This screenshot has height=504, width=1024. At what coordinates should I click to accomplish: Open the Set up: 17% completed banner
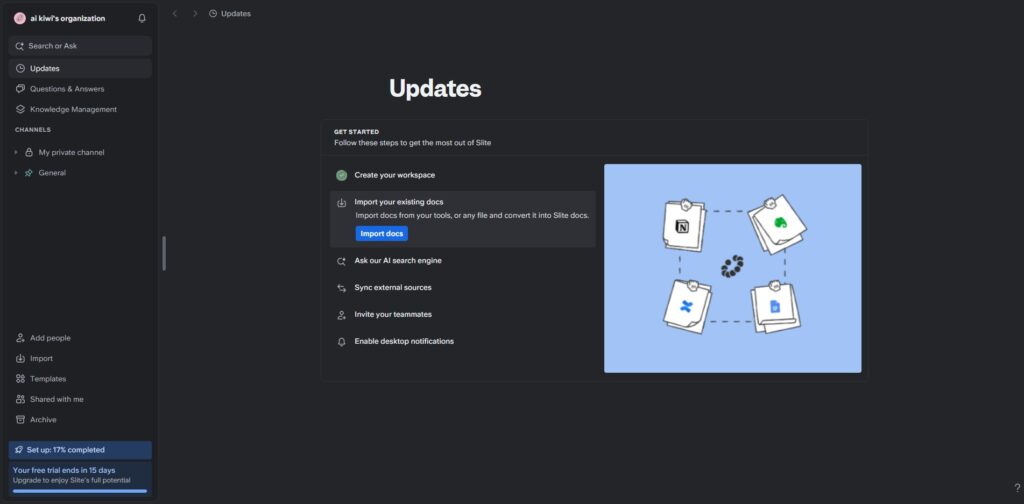[80, 450]
